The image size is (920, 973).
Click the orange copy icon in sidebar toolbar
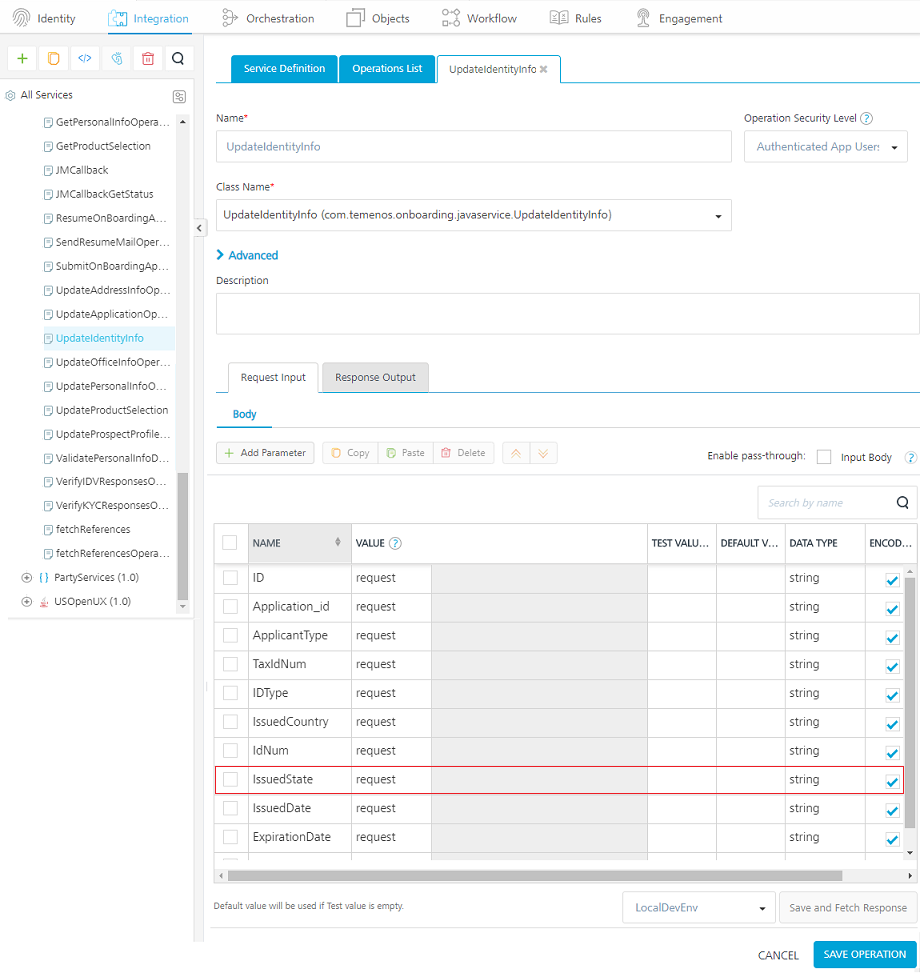54,59
